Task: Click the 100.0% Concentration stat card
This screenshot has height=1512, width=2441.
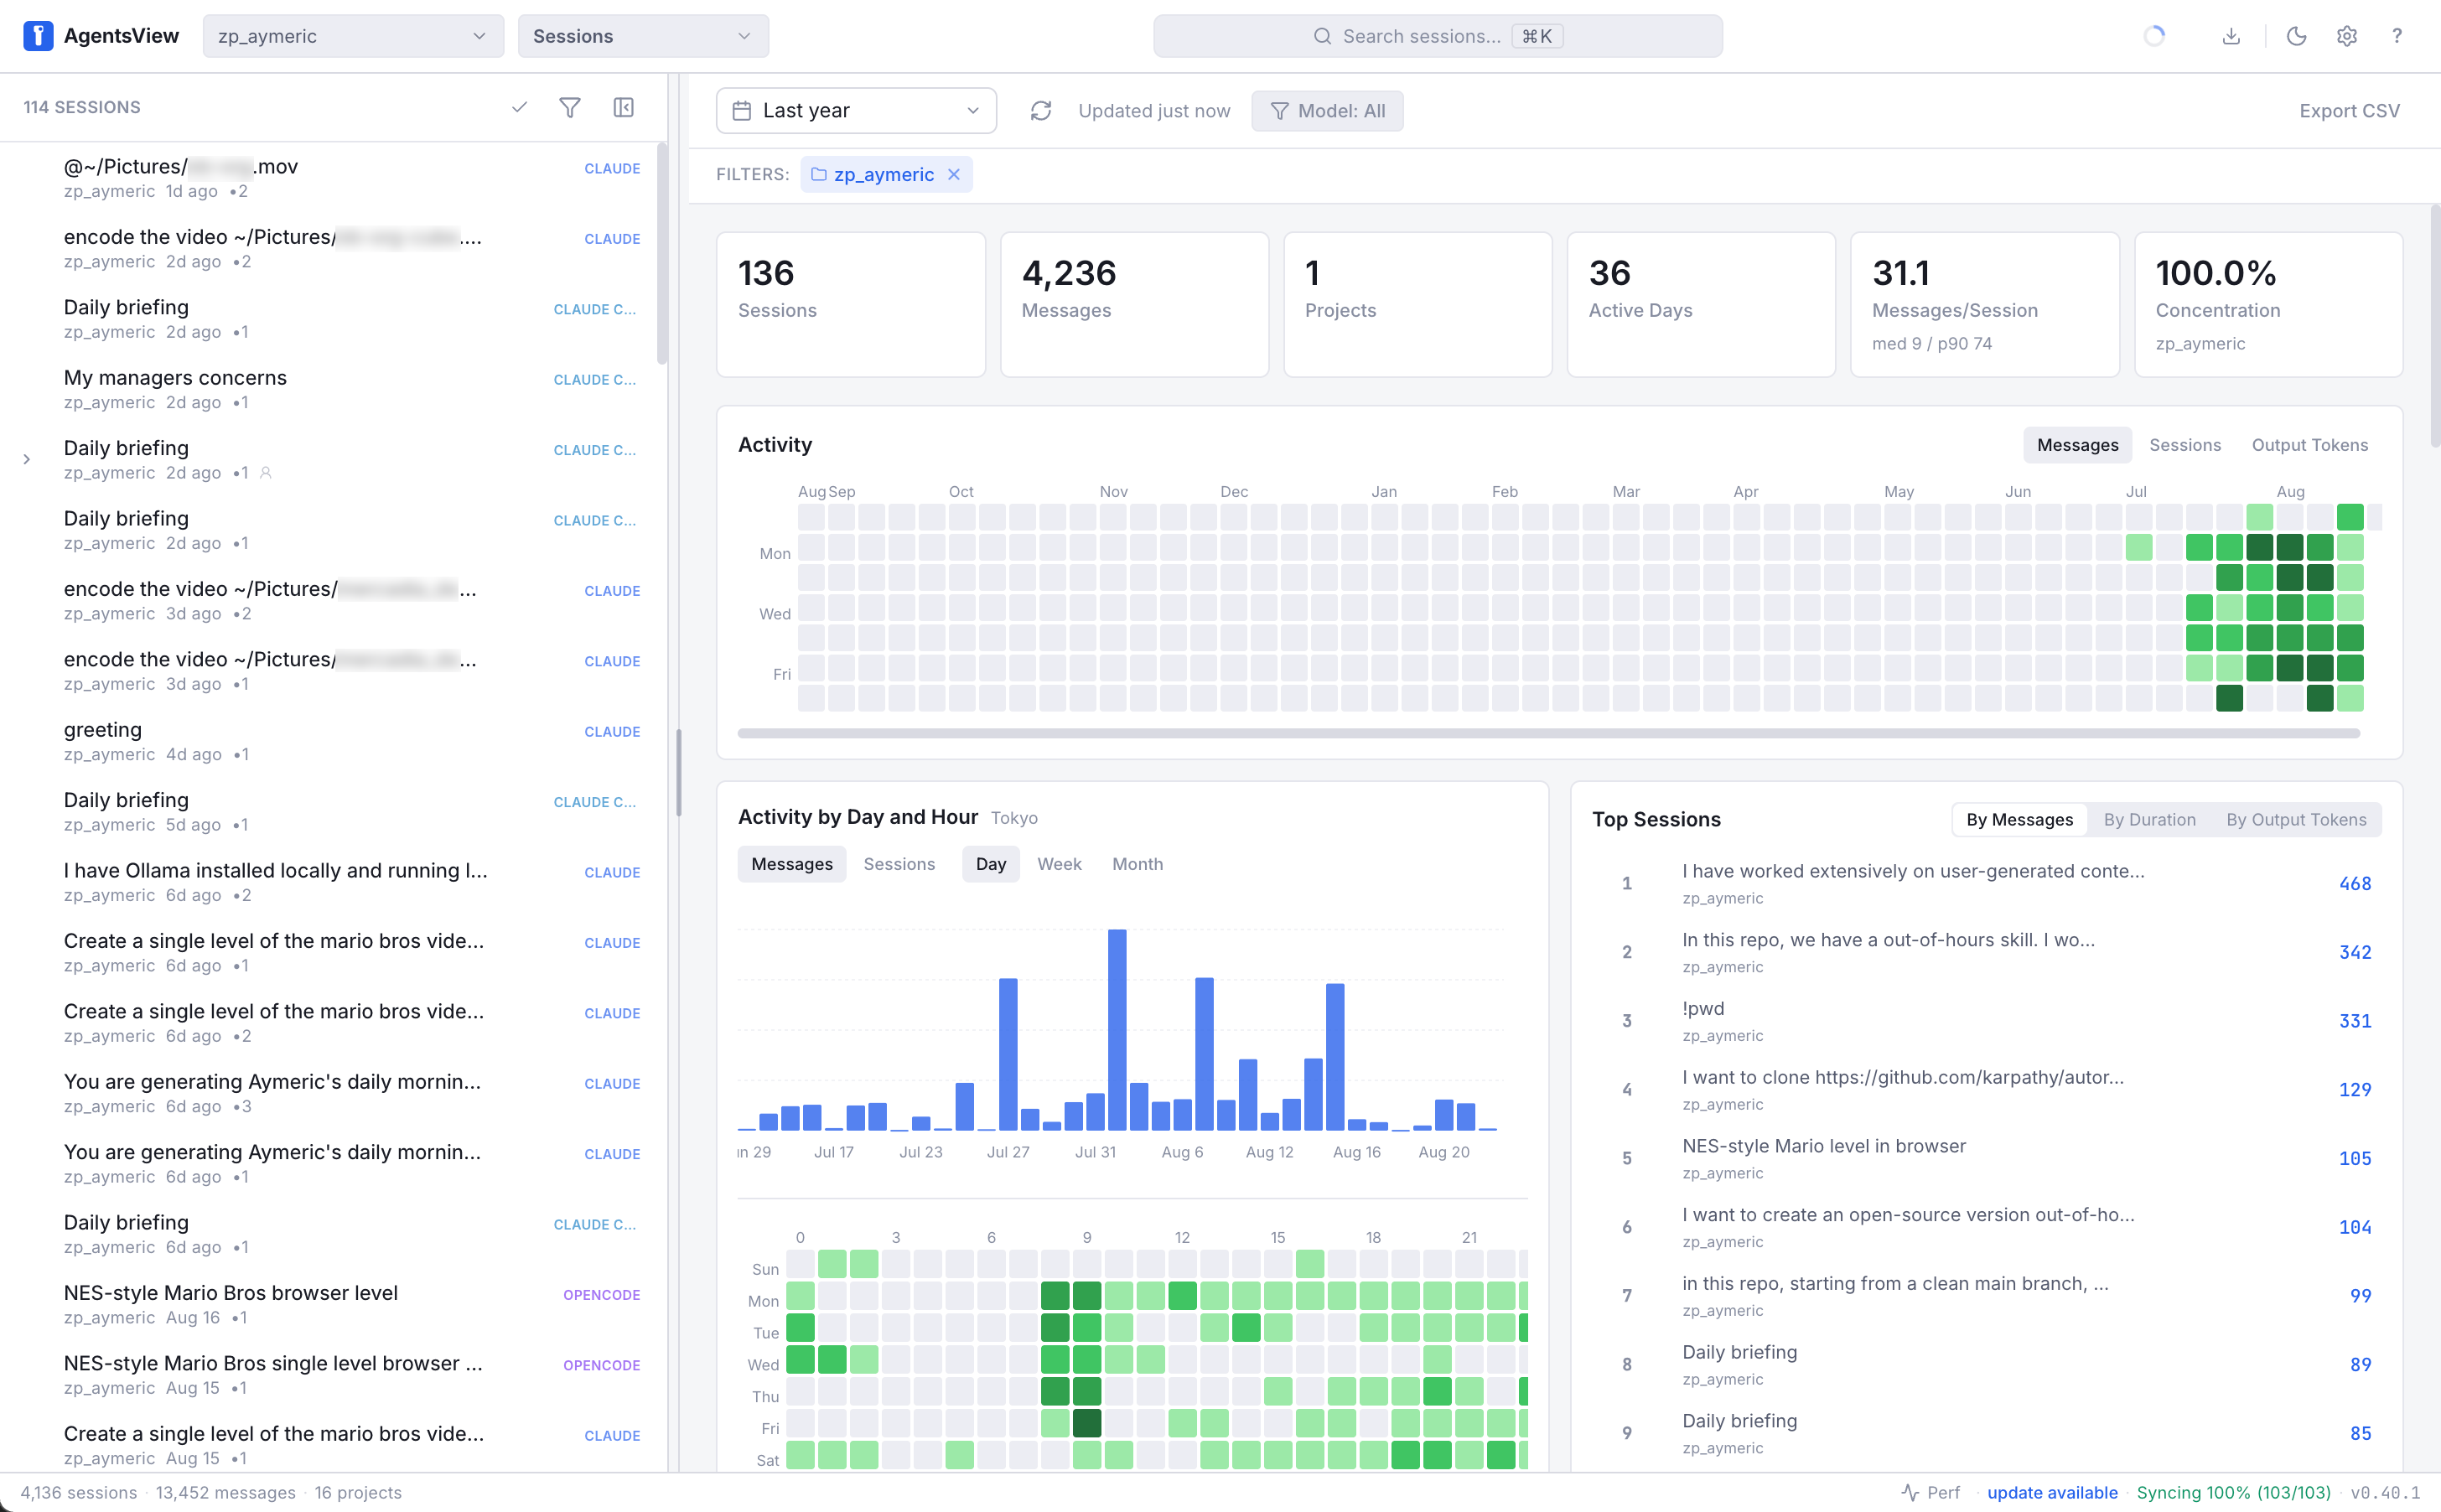Action: [x=2268, y=305]
